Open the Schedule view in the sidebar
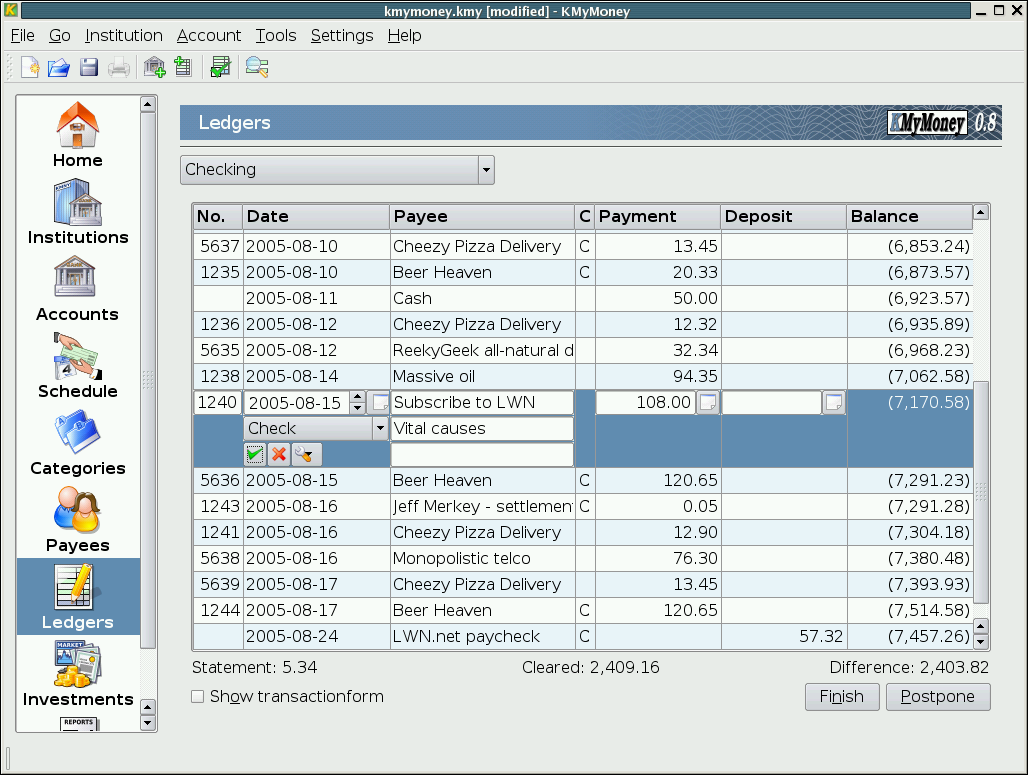This screenshot has height=775, width=1028. pos(78,366)
